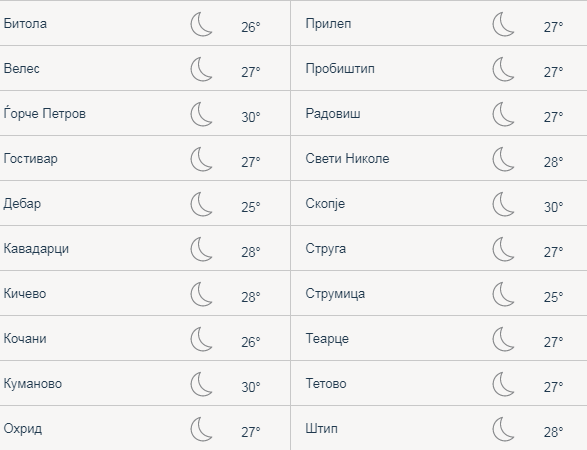587x450 pixels.
Task: Select the moon icon beside Тетово
Action: [x=504, y=384]
